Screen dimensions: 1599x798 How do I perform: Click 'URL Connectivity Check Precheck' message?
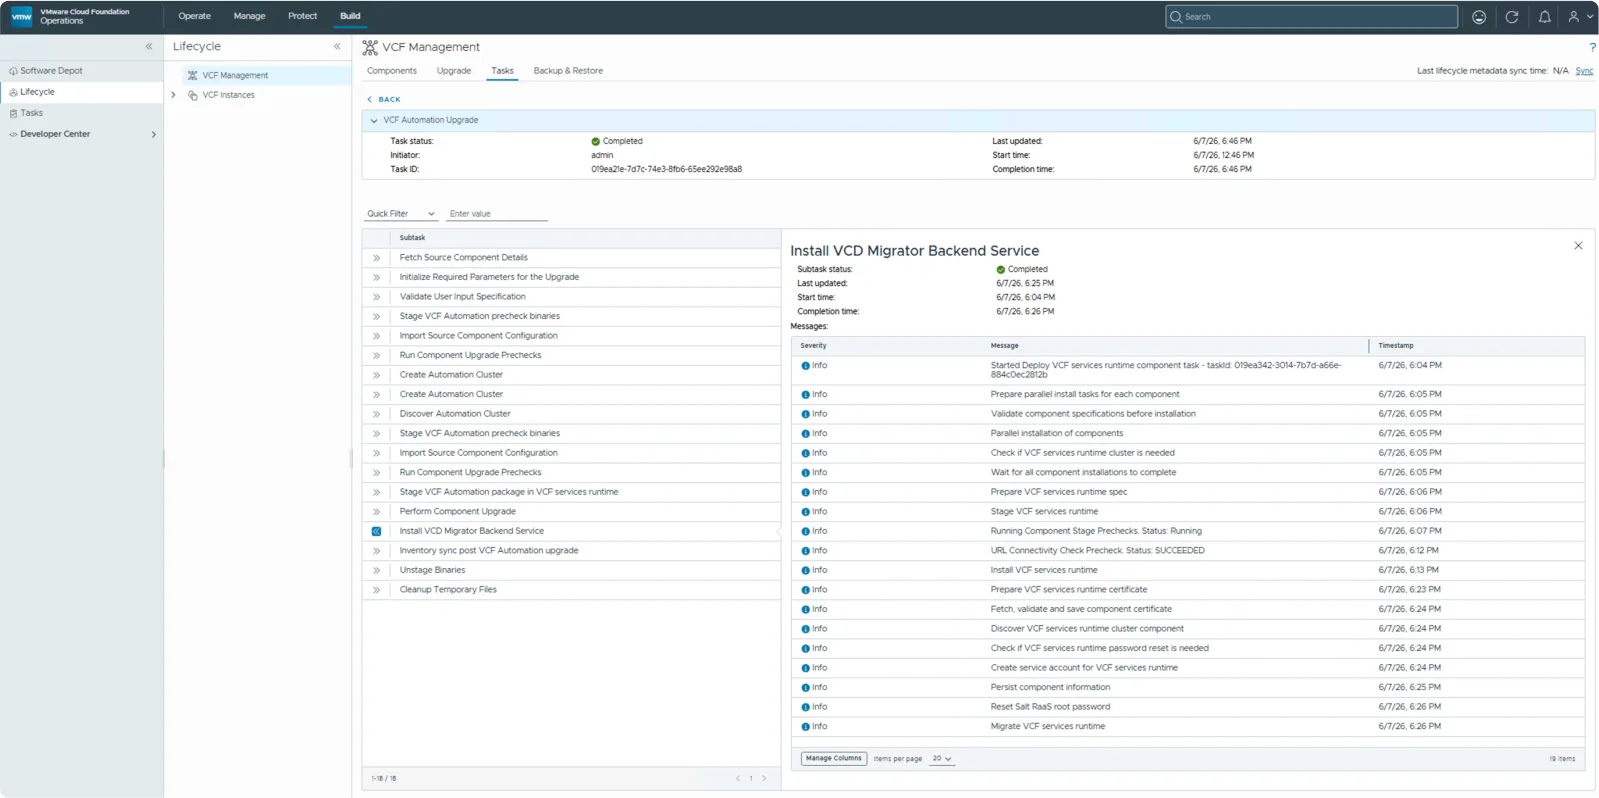tap(1097, 551)
